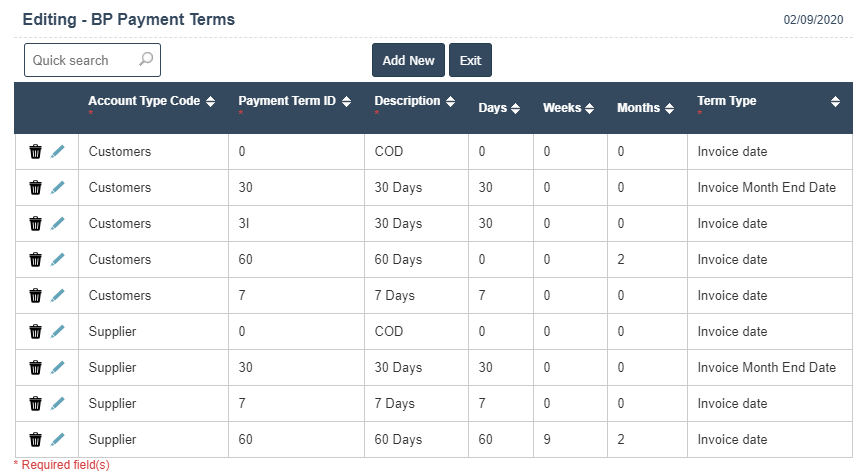Click the magnifier icon in Quick search
Screen dimensions: 864x473
(x=146, y=60)
